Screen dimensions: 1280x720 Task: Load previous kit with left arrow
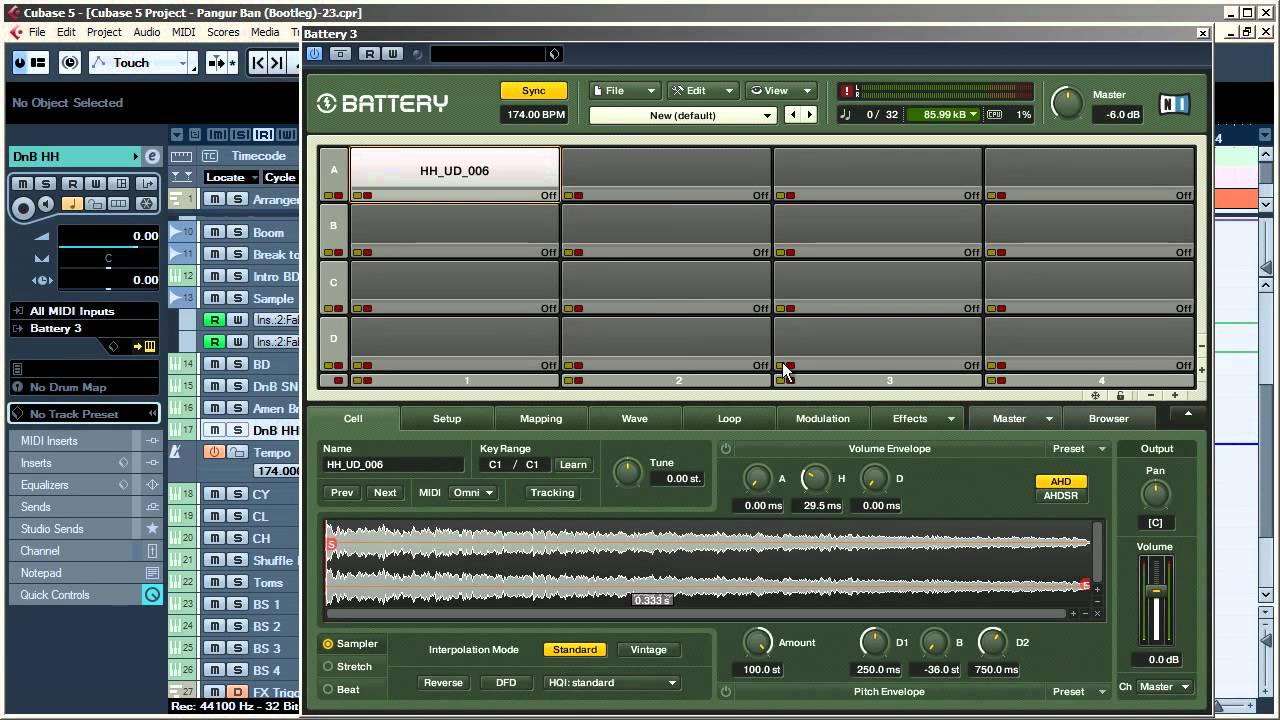[793, 115]
